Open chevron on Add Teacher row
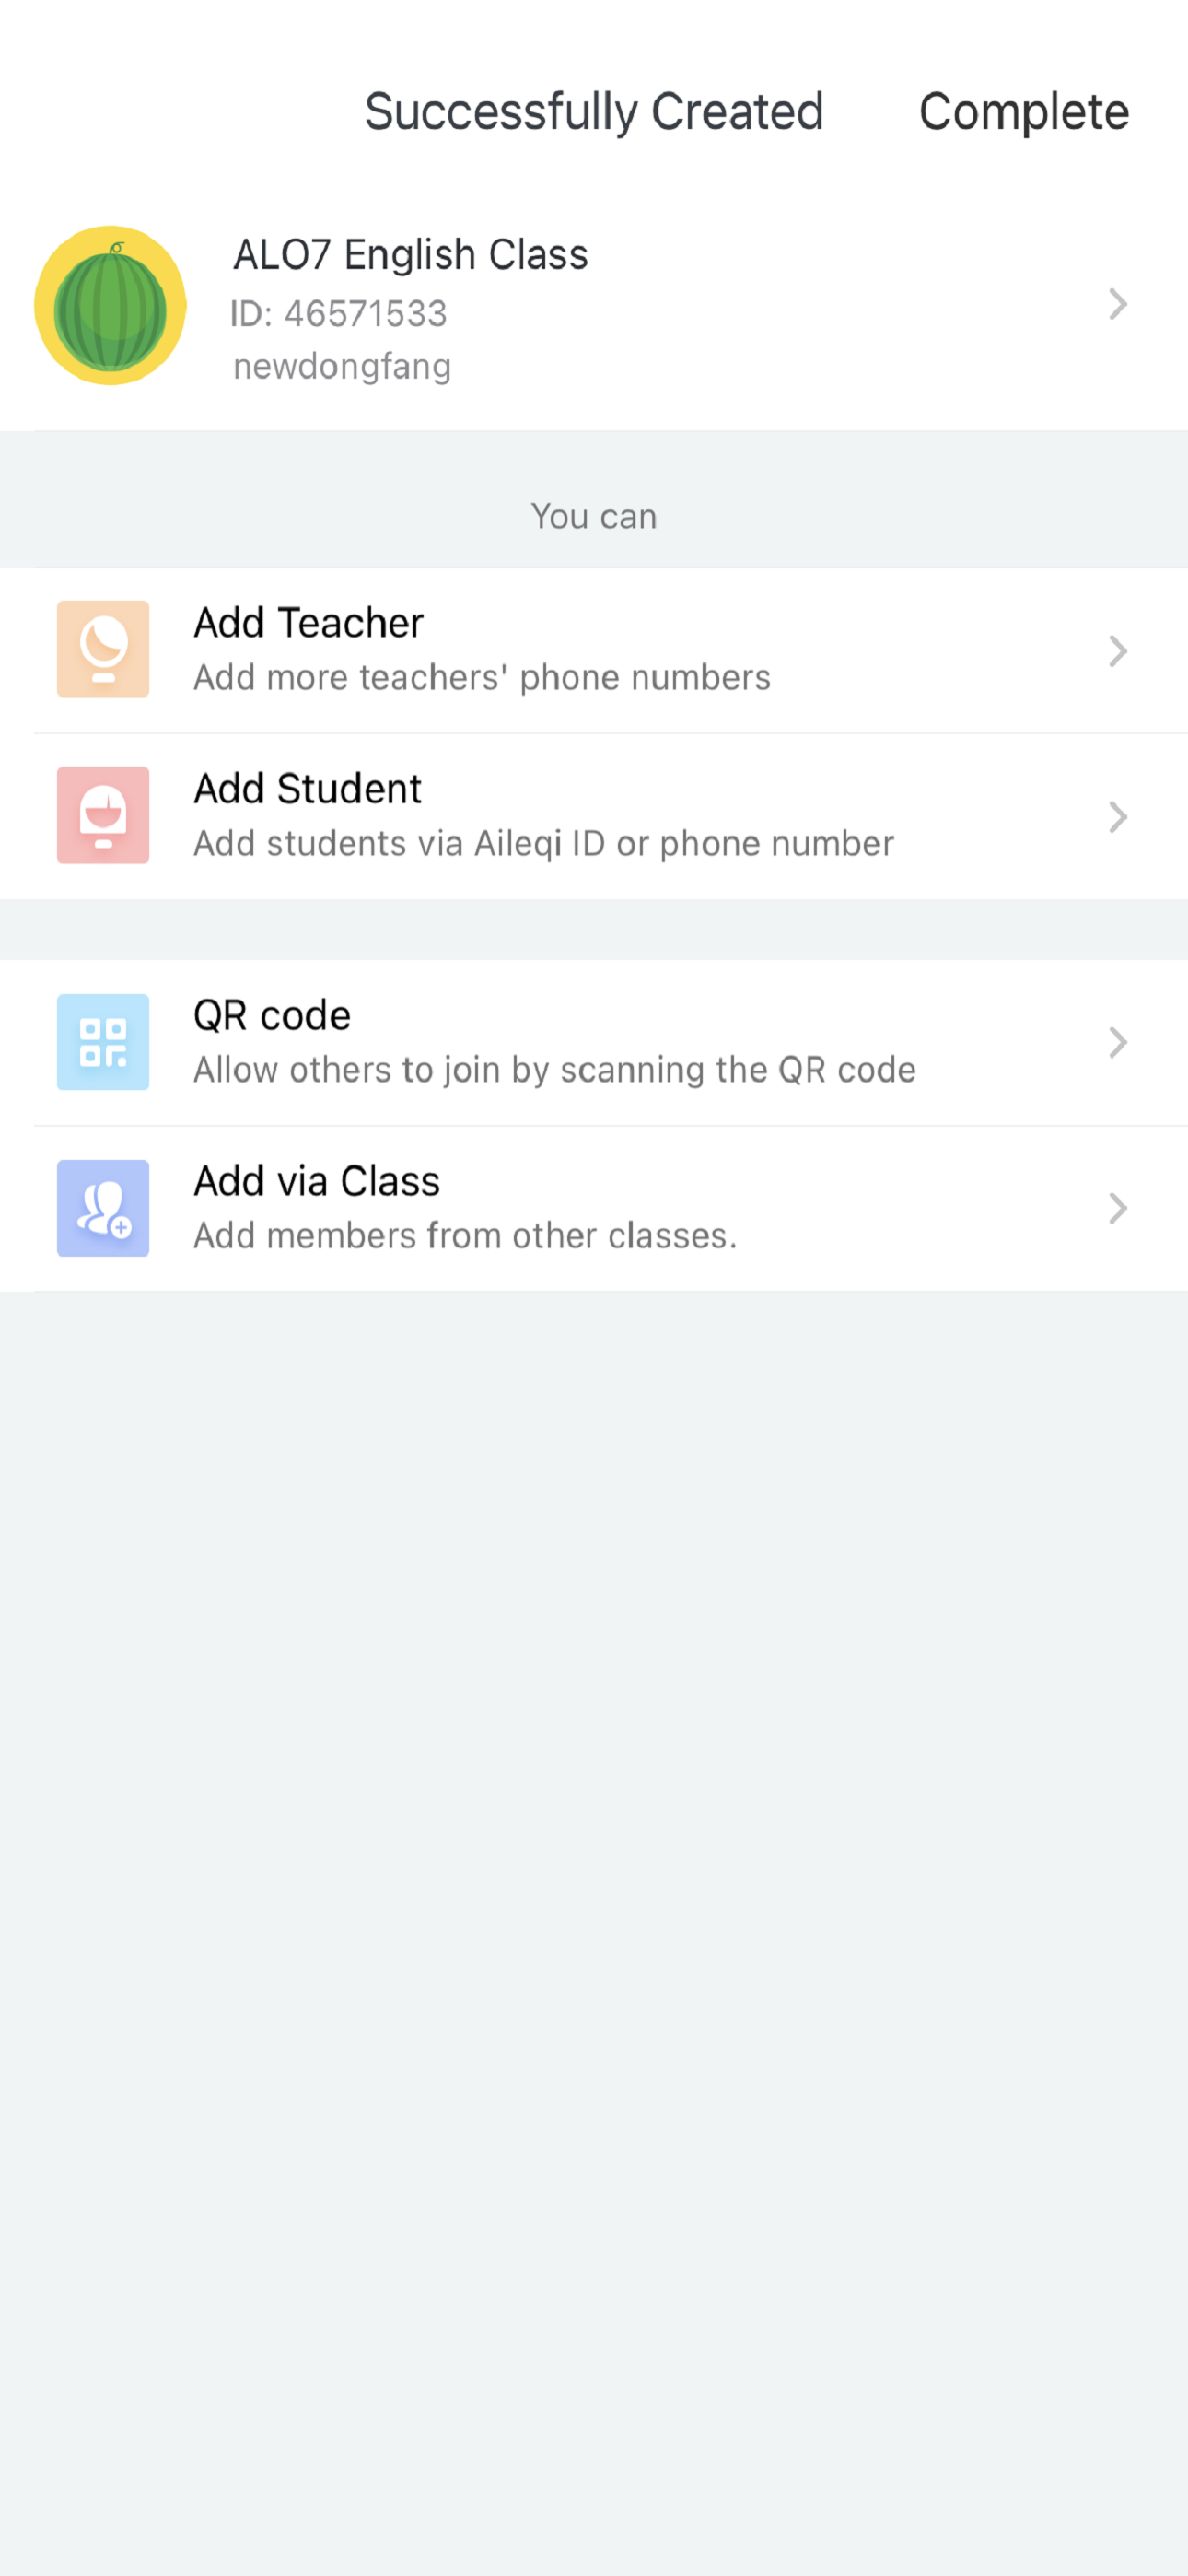Image resolution: width=1188 pixels, height=2576 pixels. (1118, 651)
